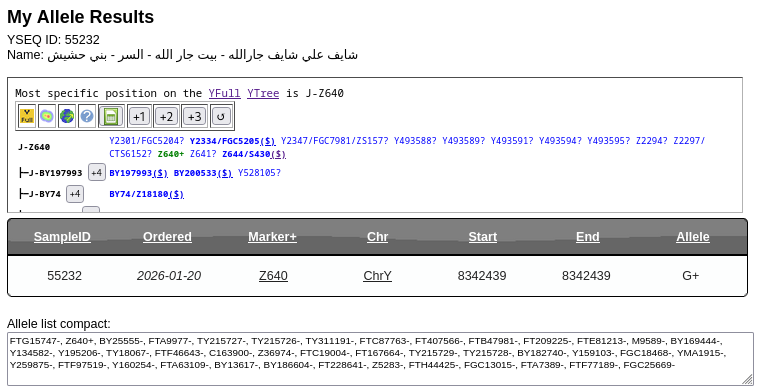The image size is (763, 392).
Task: Open the yellow YFull icon
Action: 27,116
